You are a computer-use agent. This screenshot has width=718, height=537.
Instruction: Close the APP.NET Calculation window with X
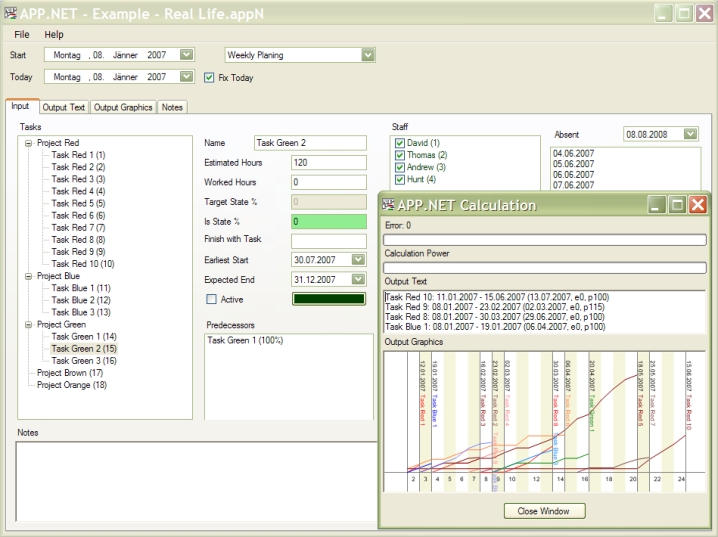[x=697, y=204]
